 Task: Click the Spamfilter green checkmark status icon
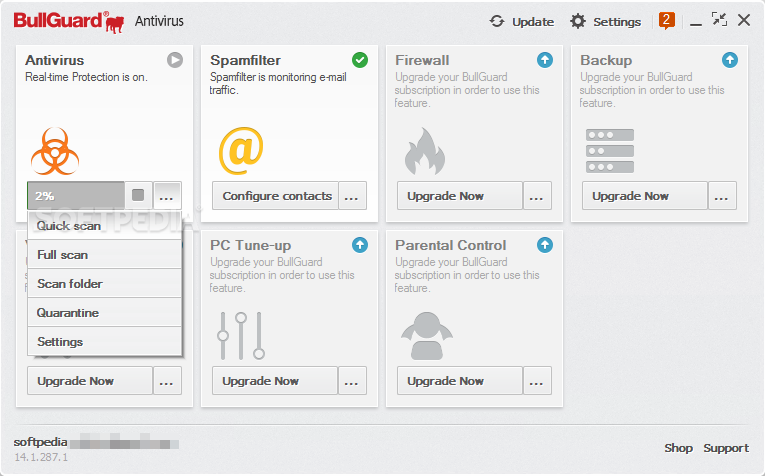(x=360, y=60)
